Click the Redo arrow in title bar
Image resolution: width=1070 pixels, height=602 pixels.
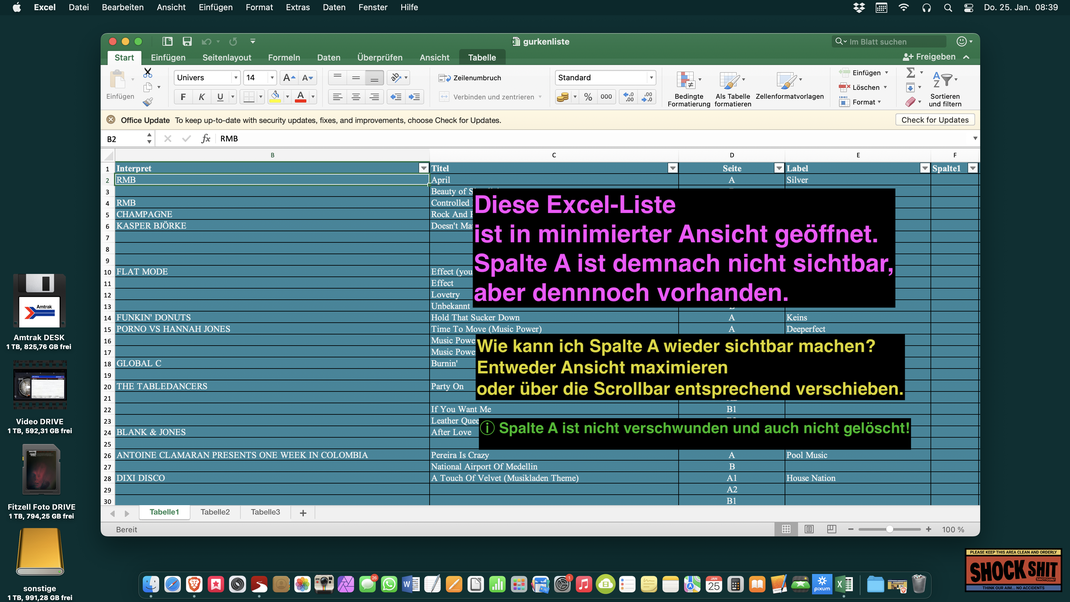233,42
